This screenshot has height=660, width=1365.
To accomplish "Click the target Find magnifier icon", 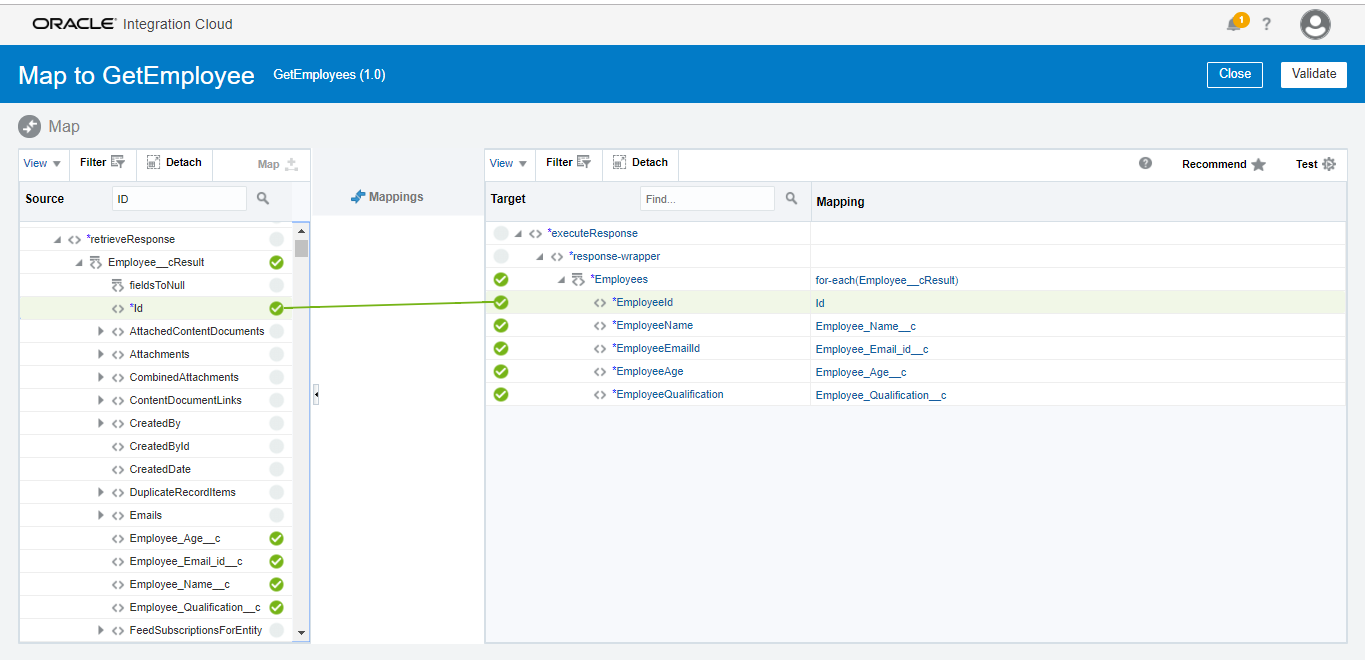I will click(x=791, y=199).
